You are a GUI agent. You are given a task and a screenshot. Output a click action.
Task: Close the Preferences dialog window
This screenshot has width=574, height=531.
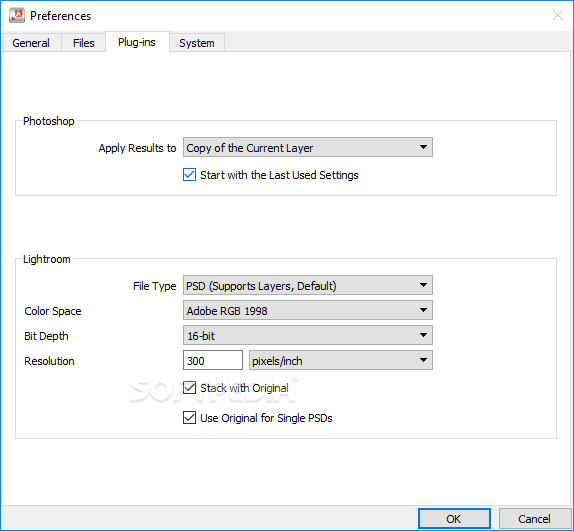[x=558, y=15]
